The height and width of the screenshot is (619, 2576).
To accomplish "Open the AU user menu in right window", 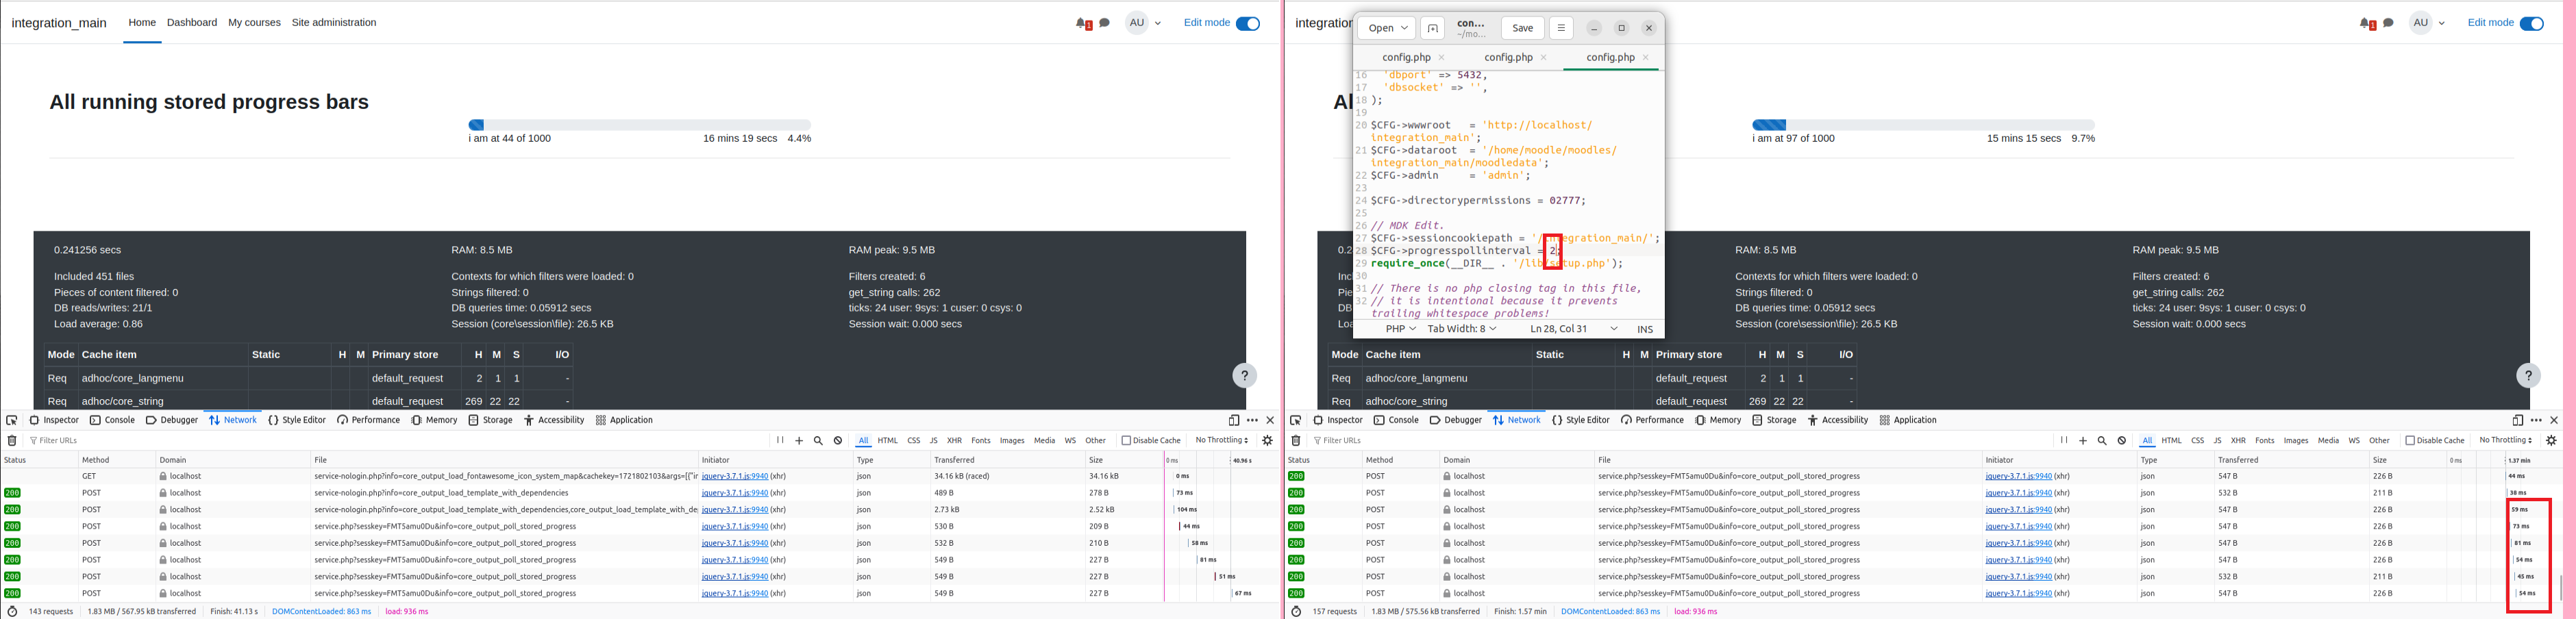I will pos(2428,23).
